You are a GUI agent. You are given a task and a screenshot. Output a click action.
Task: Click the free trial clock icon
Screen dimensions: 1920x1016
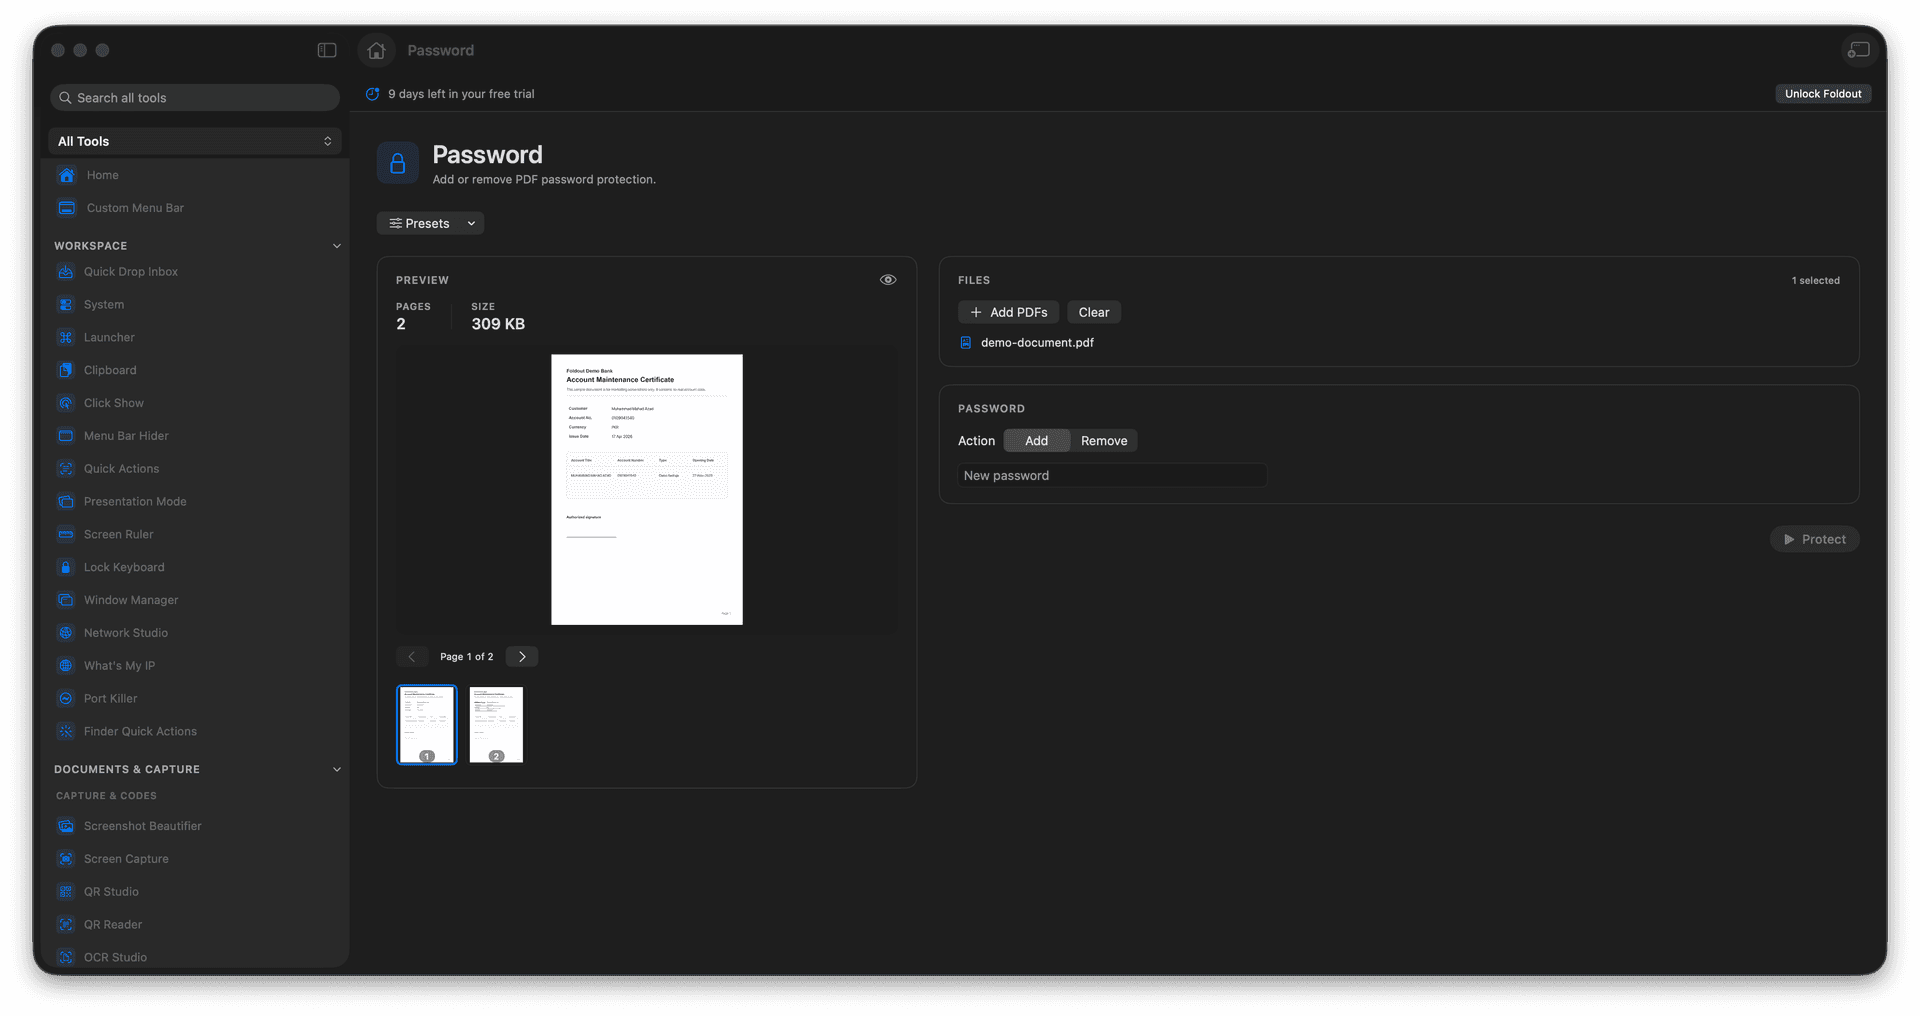point(373,94)
